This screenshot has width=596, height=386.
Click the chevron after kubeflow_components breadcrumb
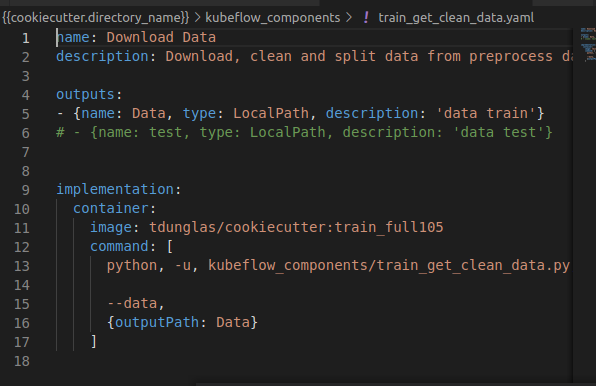click(349, 17)
